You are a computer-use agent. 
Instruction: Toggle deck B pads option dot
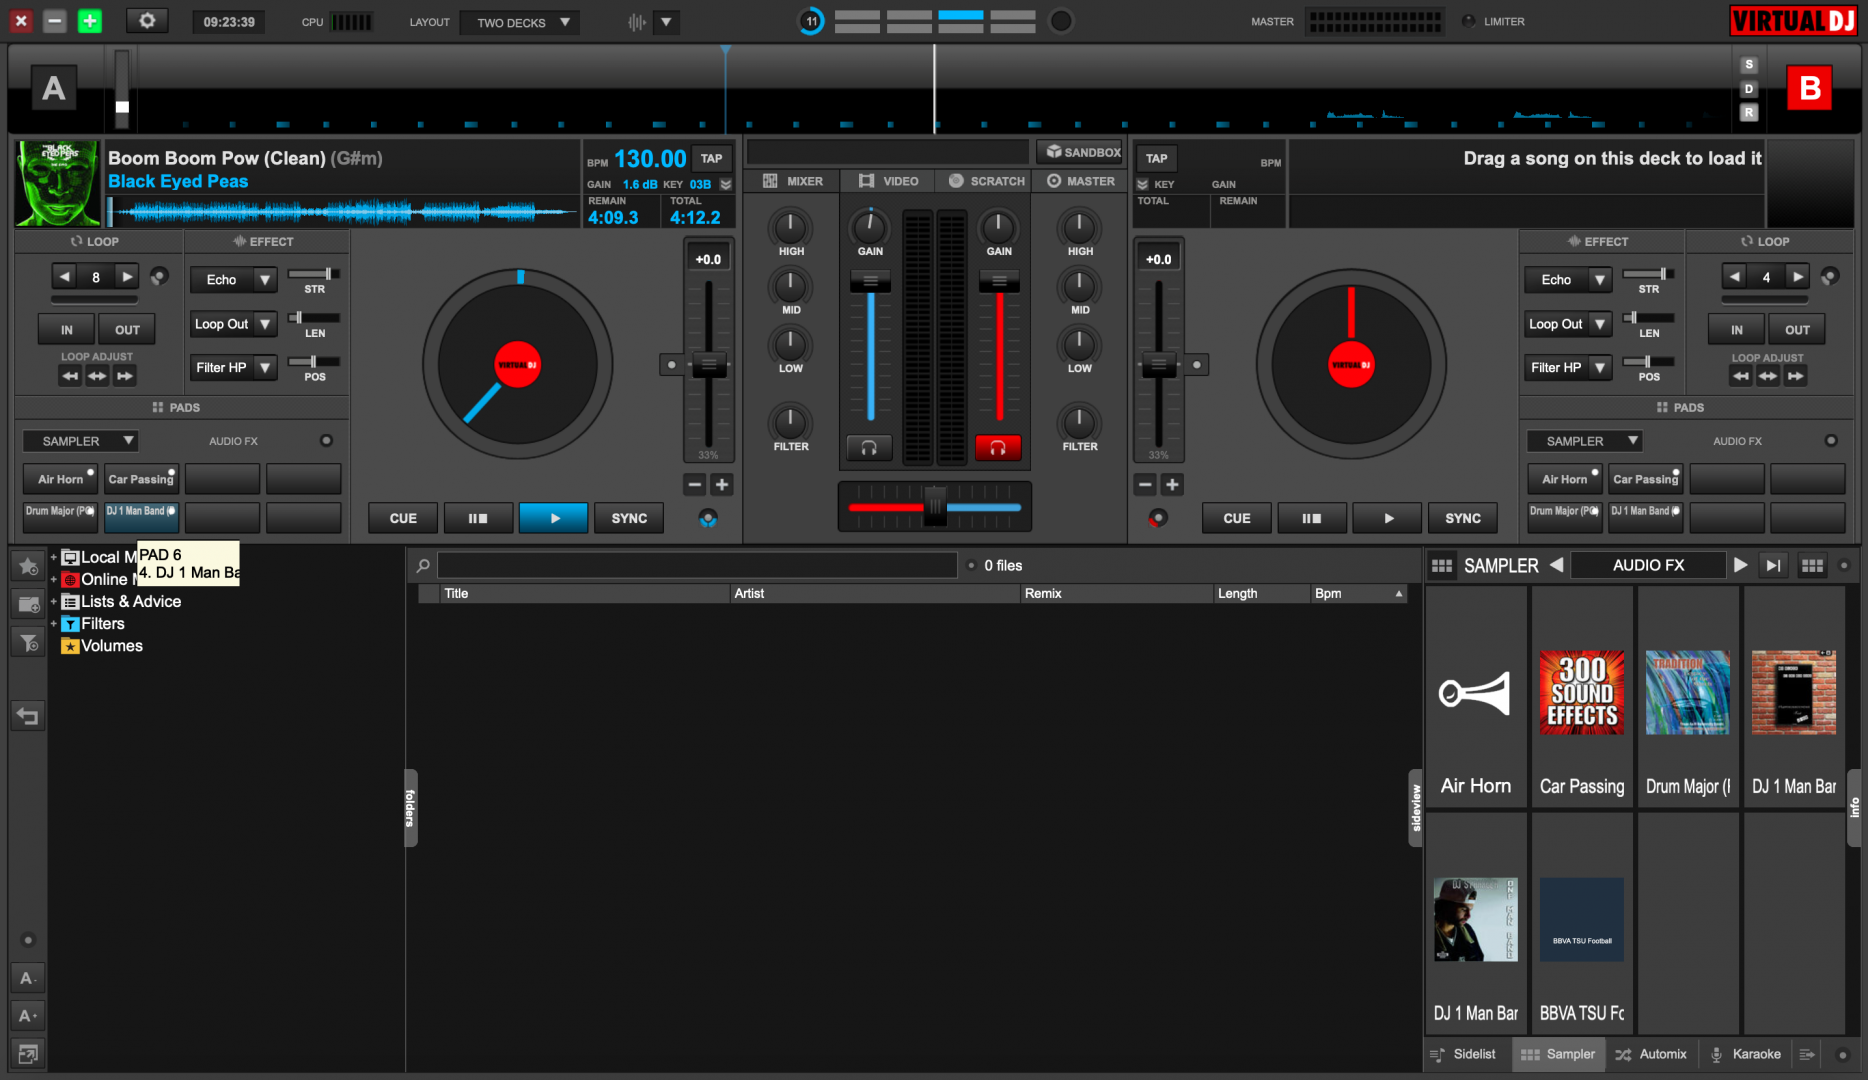click(x=1831, y=441)
